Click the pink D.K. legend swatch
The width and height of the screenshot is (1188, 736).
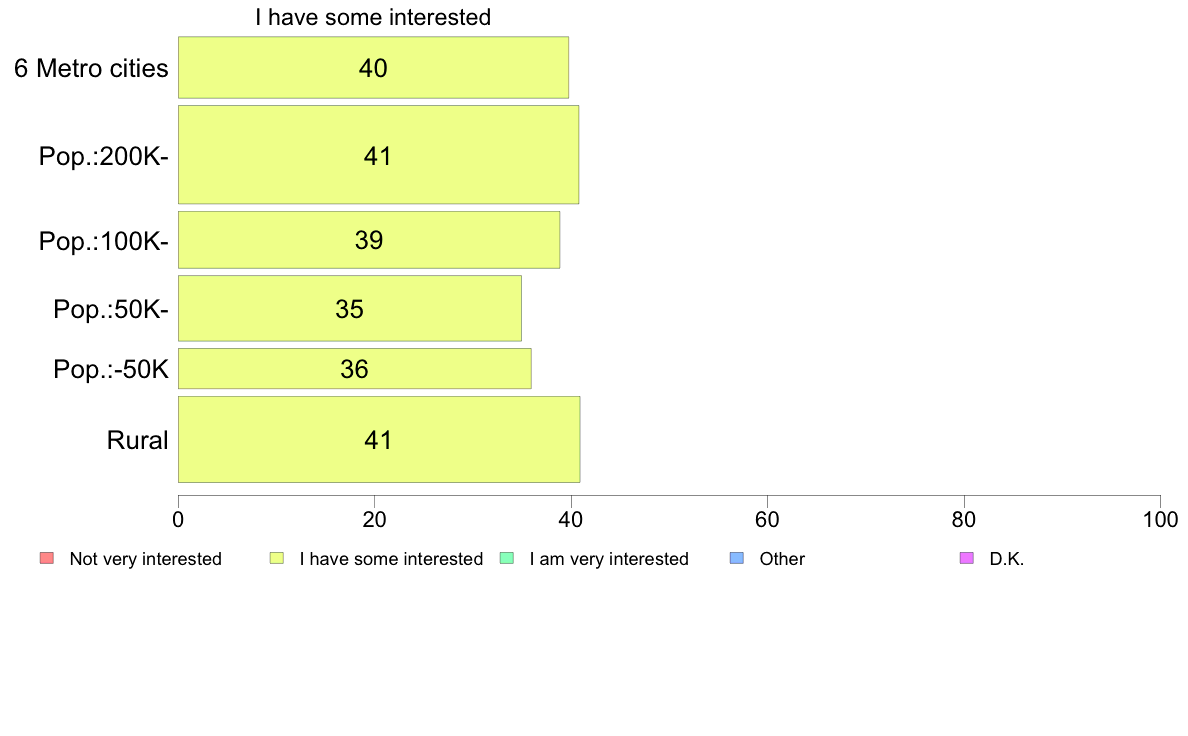(967, 559)
